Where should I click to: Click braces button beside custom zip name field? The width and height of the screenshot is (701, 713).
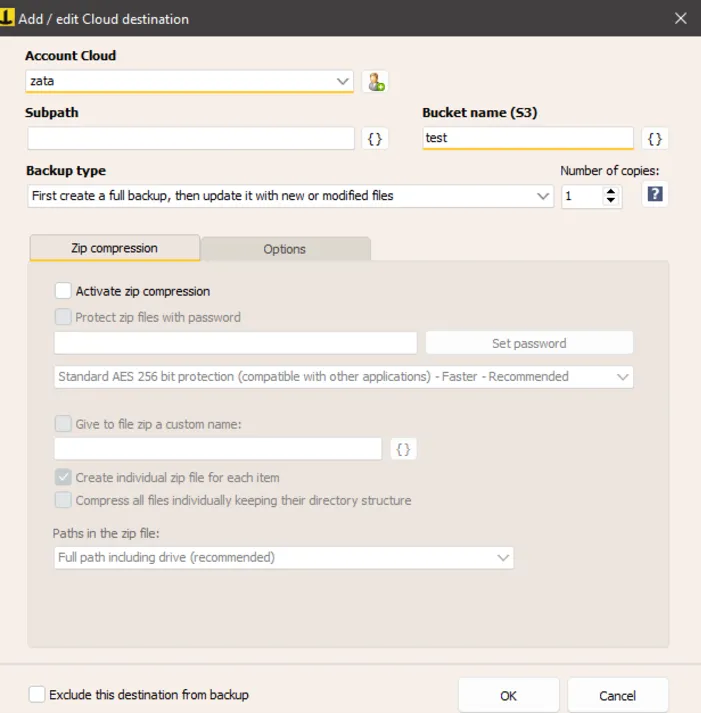tap(403, 449)
